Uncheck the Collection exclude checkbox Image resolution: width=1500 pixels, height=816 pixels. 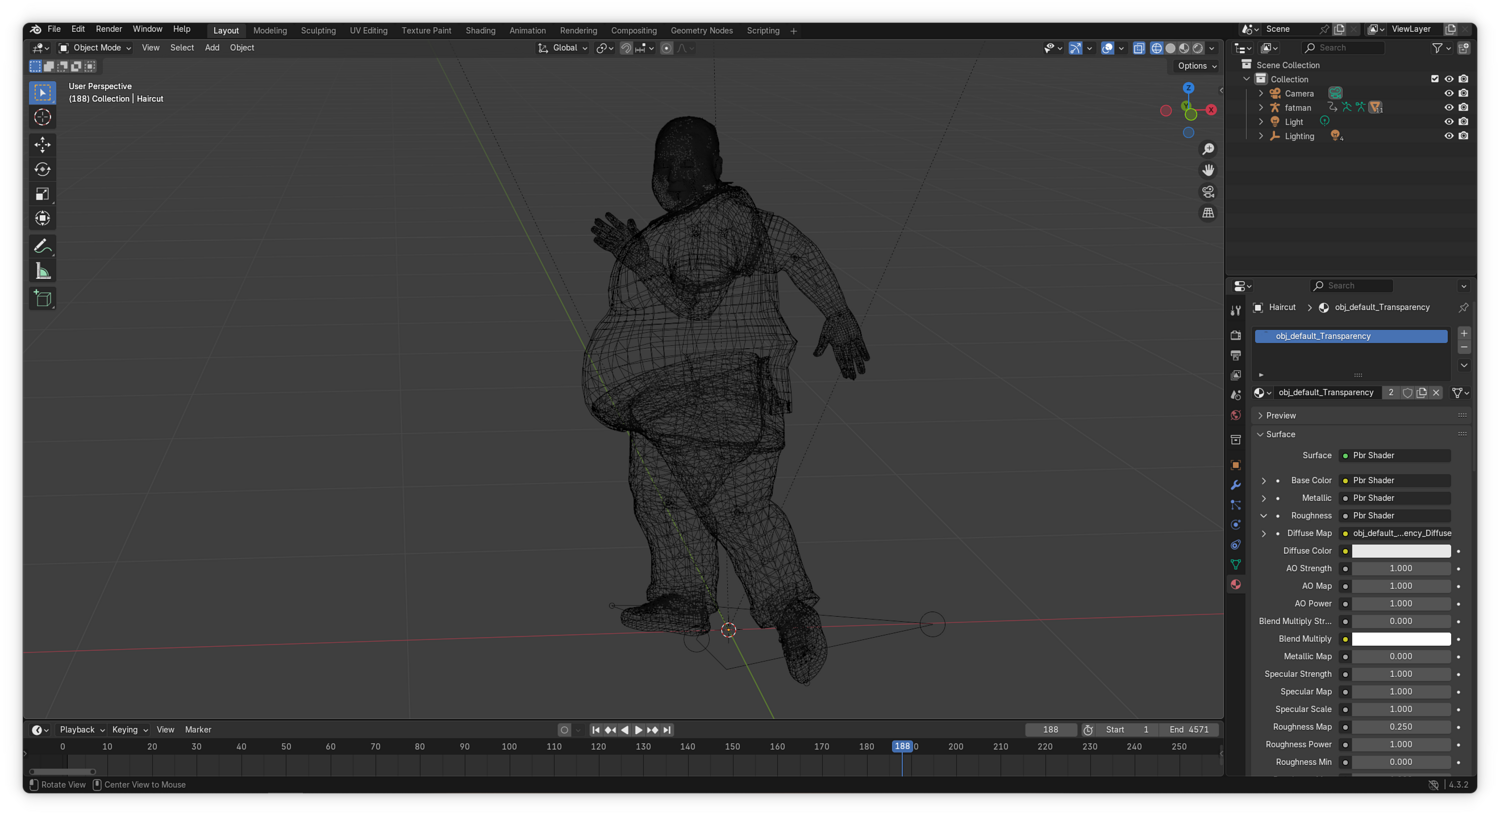tap(1435, 79)
